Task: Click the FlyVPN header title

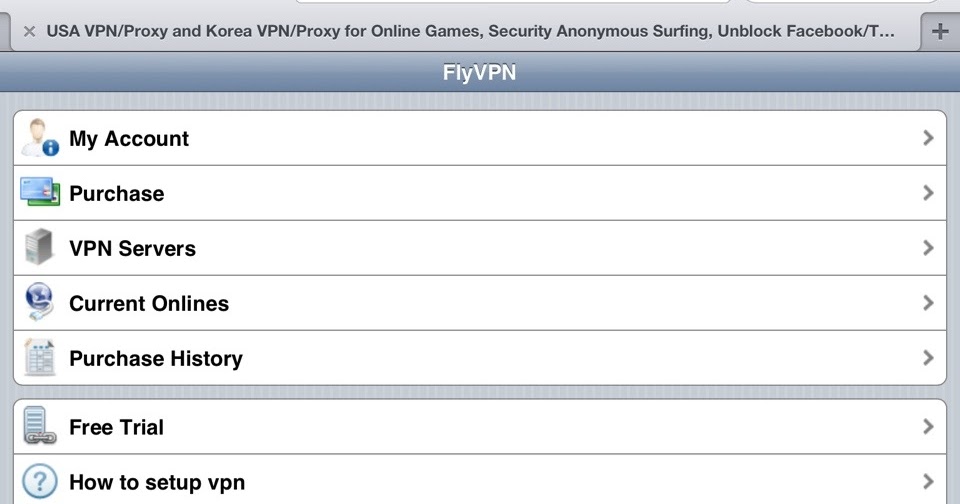Action: pos(479,72)
